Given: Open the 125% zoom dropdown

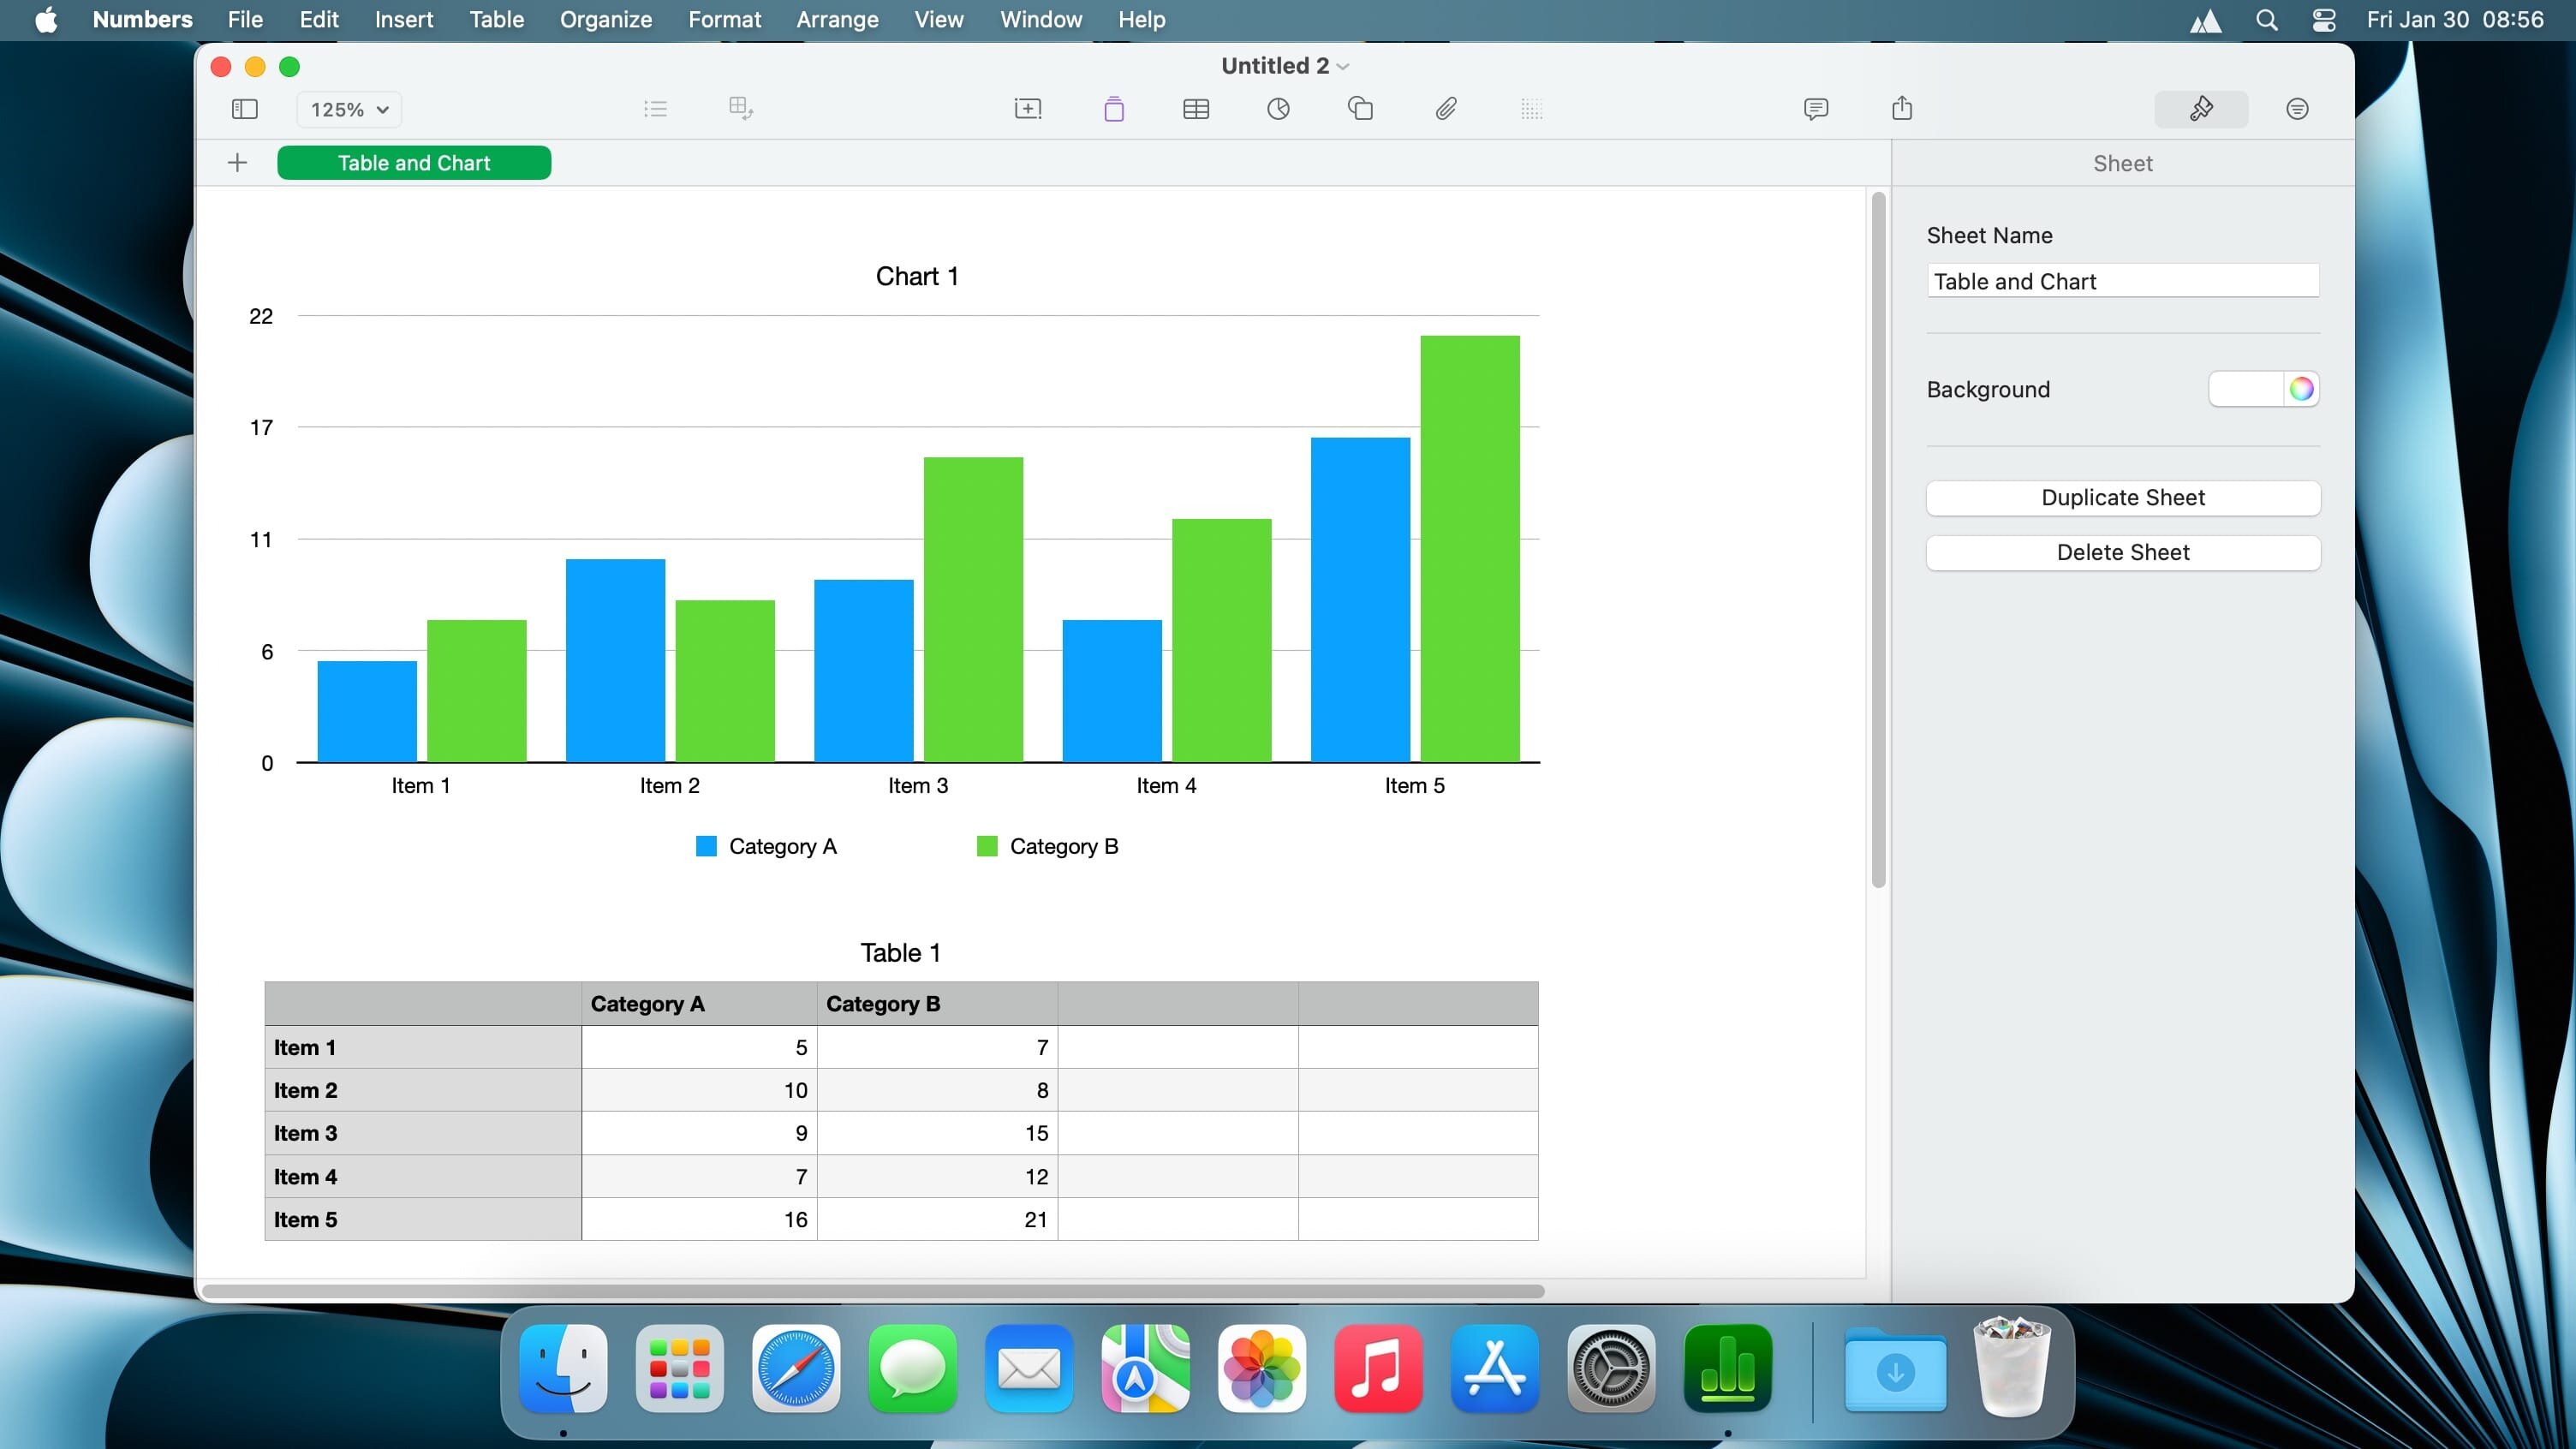Looking at the screenshot, I should point(349,110).
